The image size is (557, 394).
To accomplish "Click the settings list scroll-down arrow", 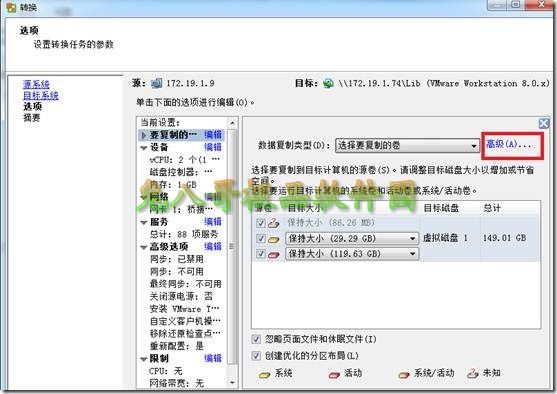I will [232, 382].
